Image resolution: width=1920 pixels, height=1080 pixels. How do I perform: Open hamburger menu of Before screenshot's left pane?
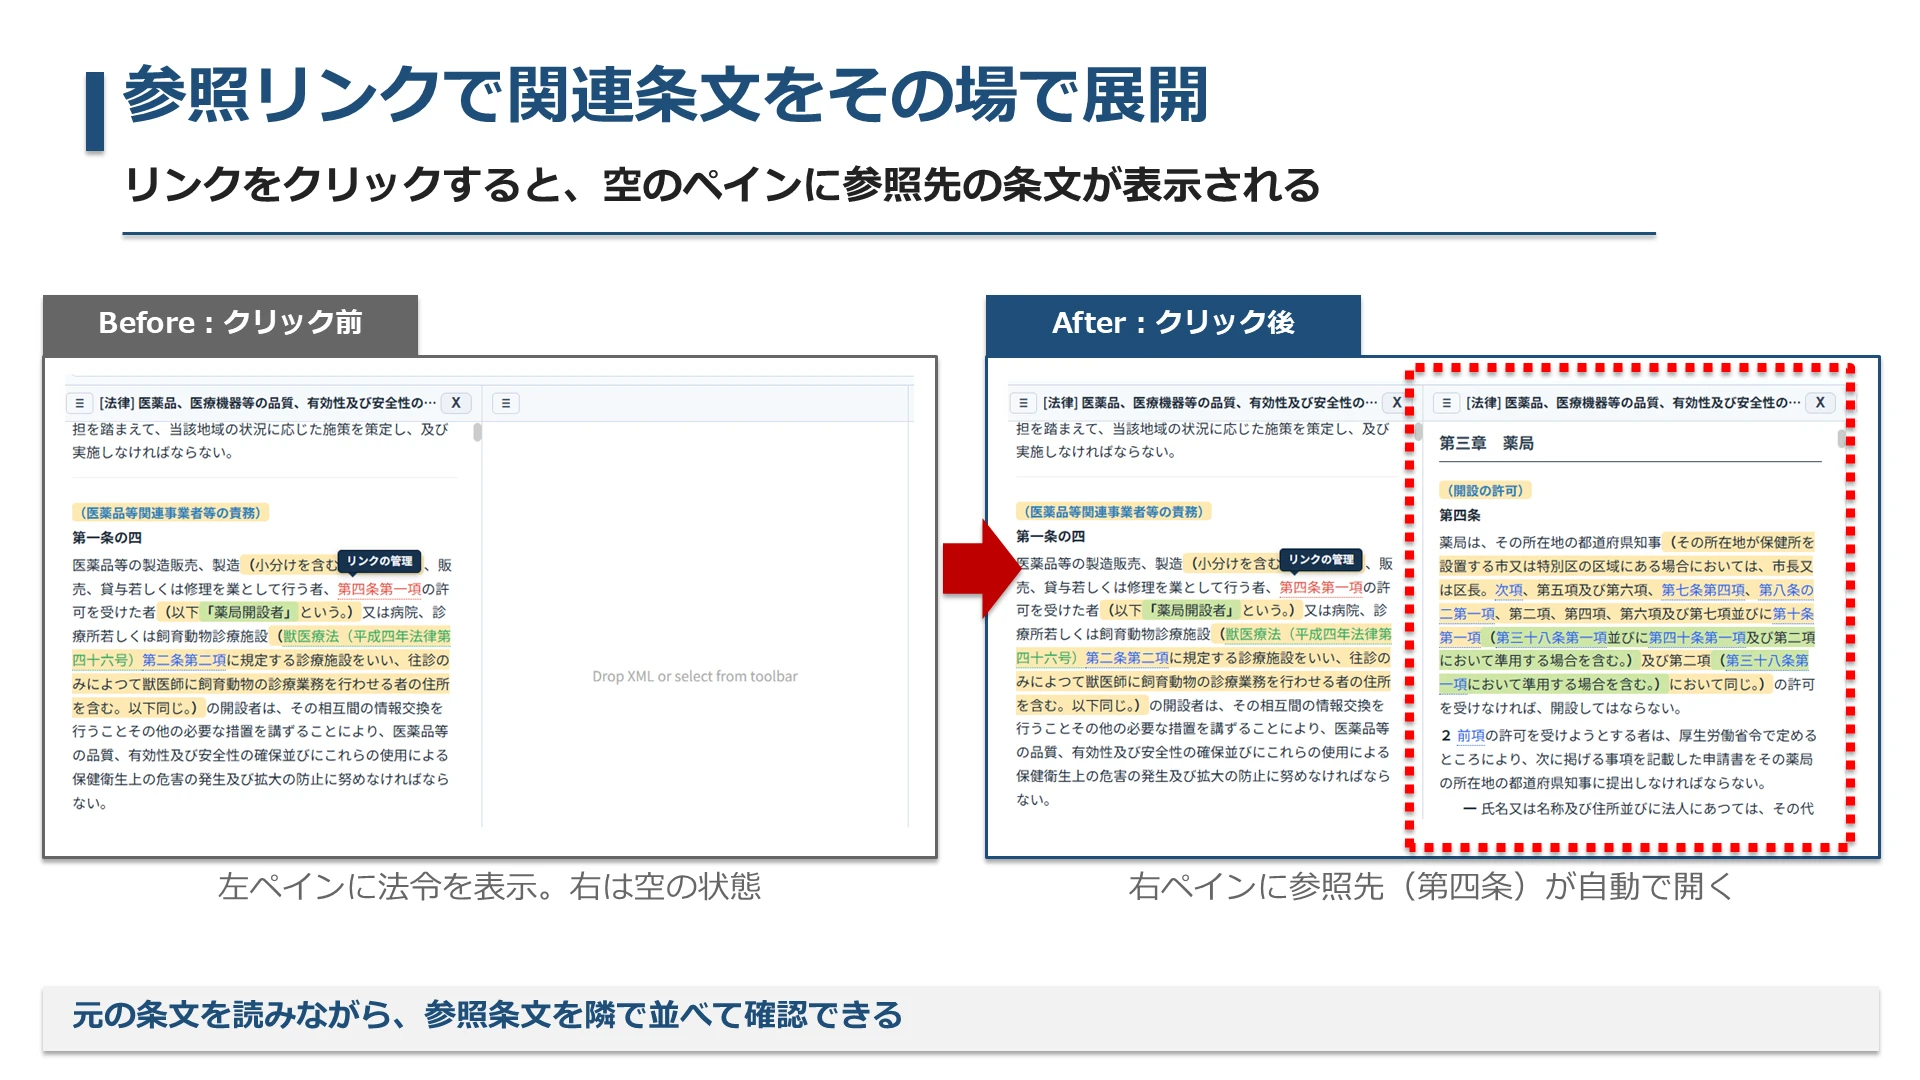80,403
